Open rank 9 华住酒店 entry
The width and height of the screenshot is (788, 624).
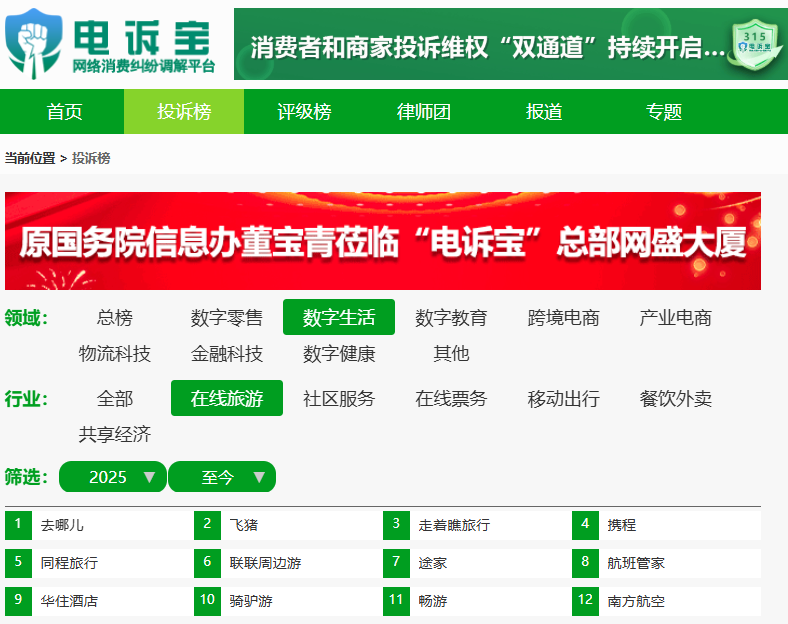click(x=100, y=601)
